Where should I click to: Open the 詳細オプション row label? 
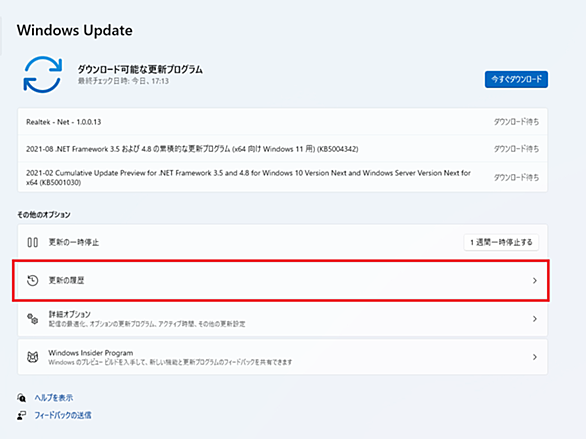click(70, 314)
